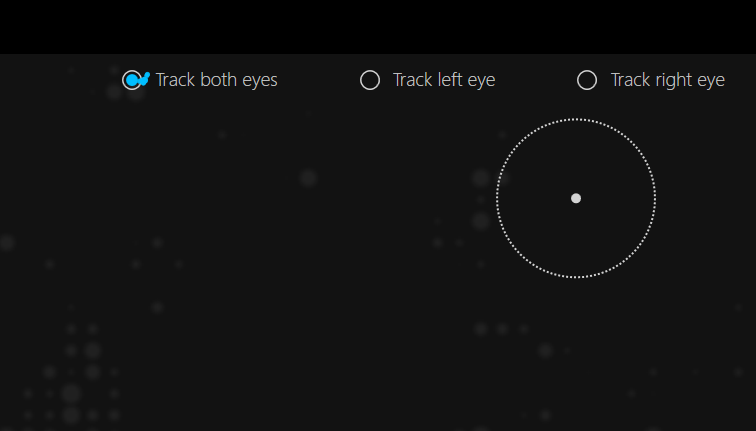
Task: Click the "Track right eye" label text
Action: click(x=668, y=80)
